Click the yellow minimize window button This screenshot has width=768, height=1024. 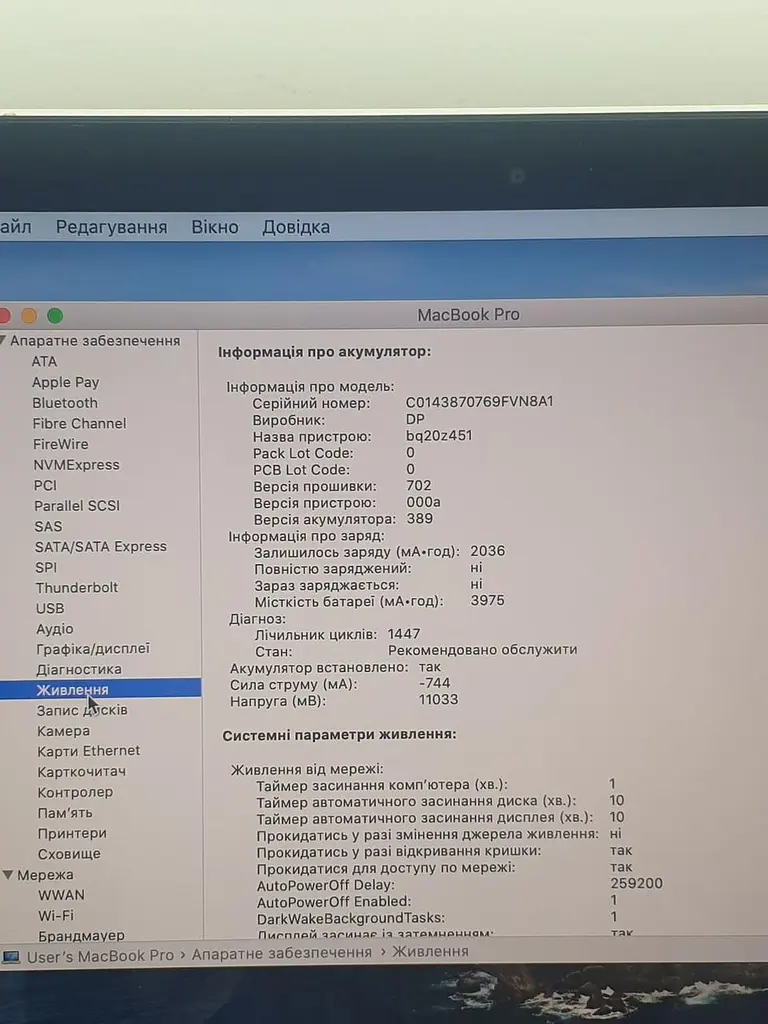(29, 315)
